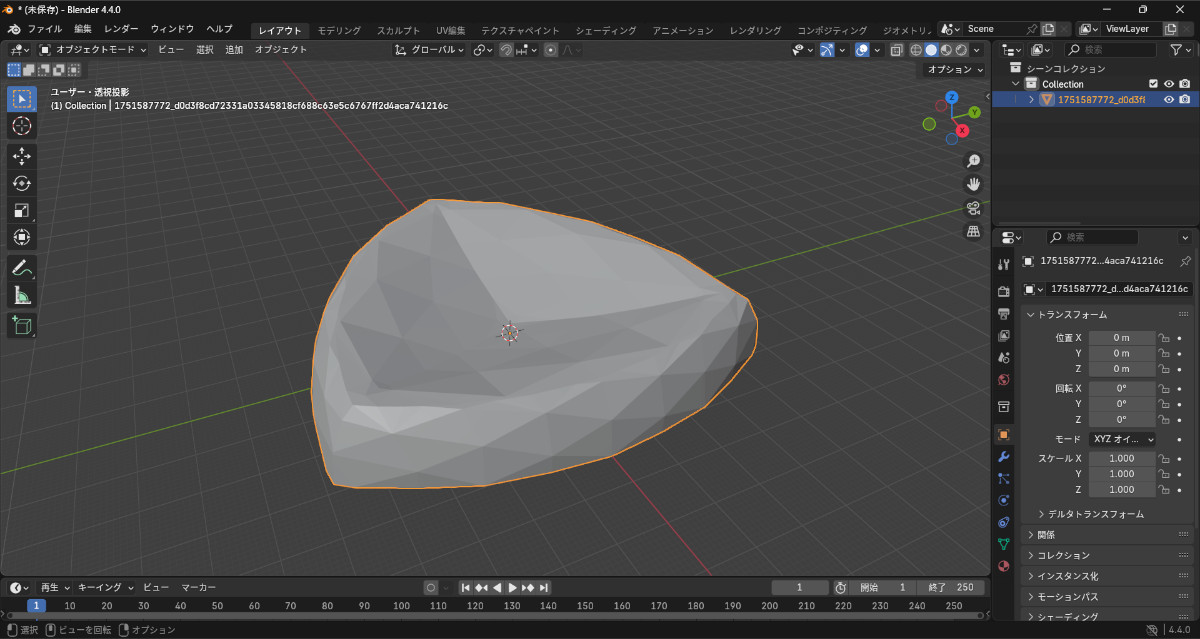Activate the Annotate tool
The image size is (1200, 639).
coord(22,268)
